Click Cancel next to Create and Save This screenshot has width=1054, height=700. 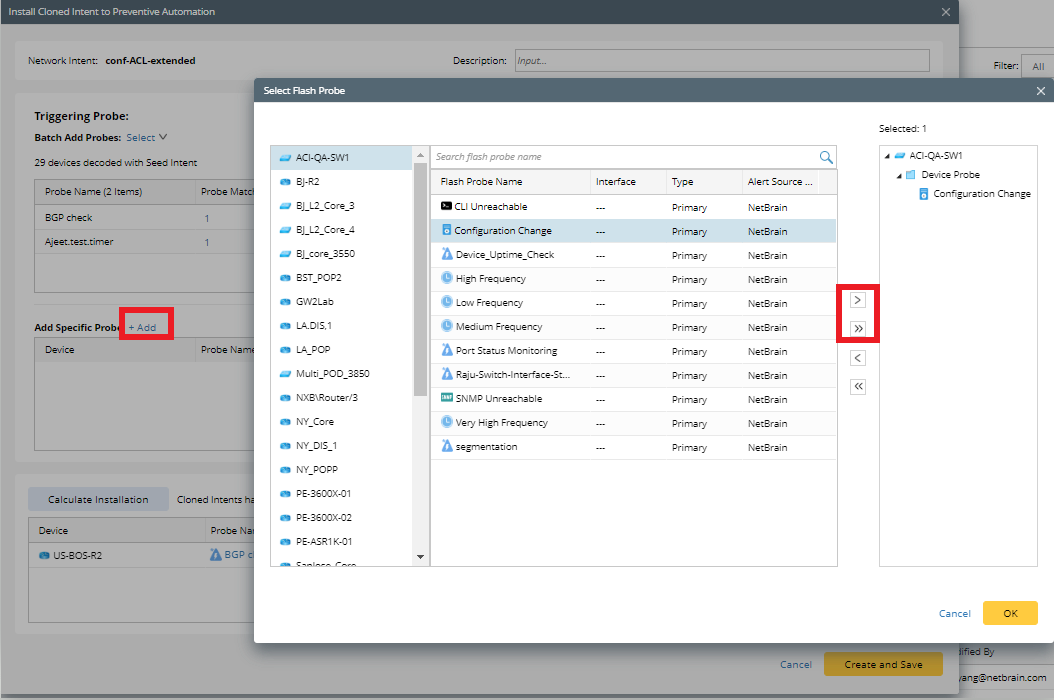tap(796, 664)
